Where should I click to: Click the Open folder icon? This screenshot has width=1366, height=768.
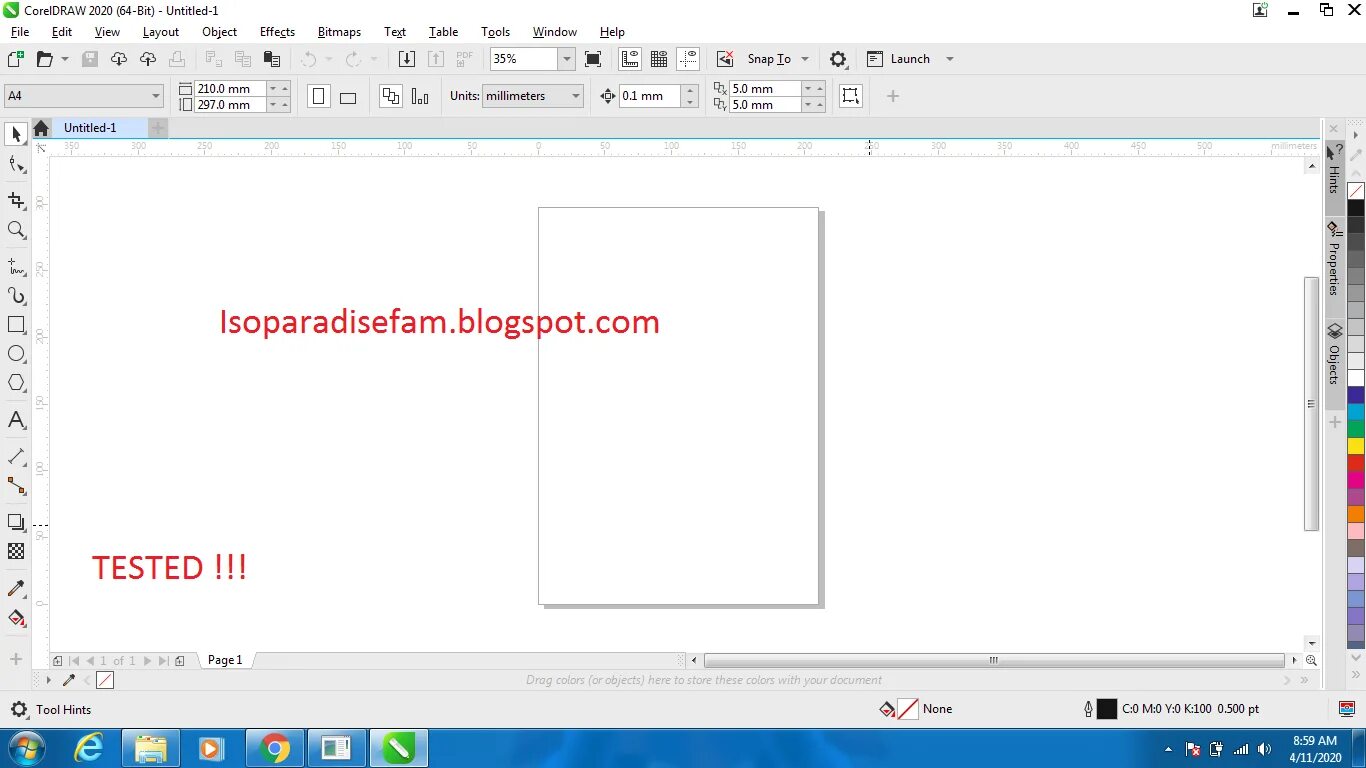tap(44, 59)
